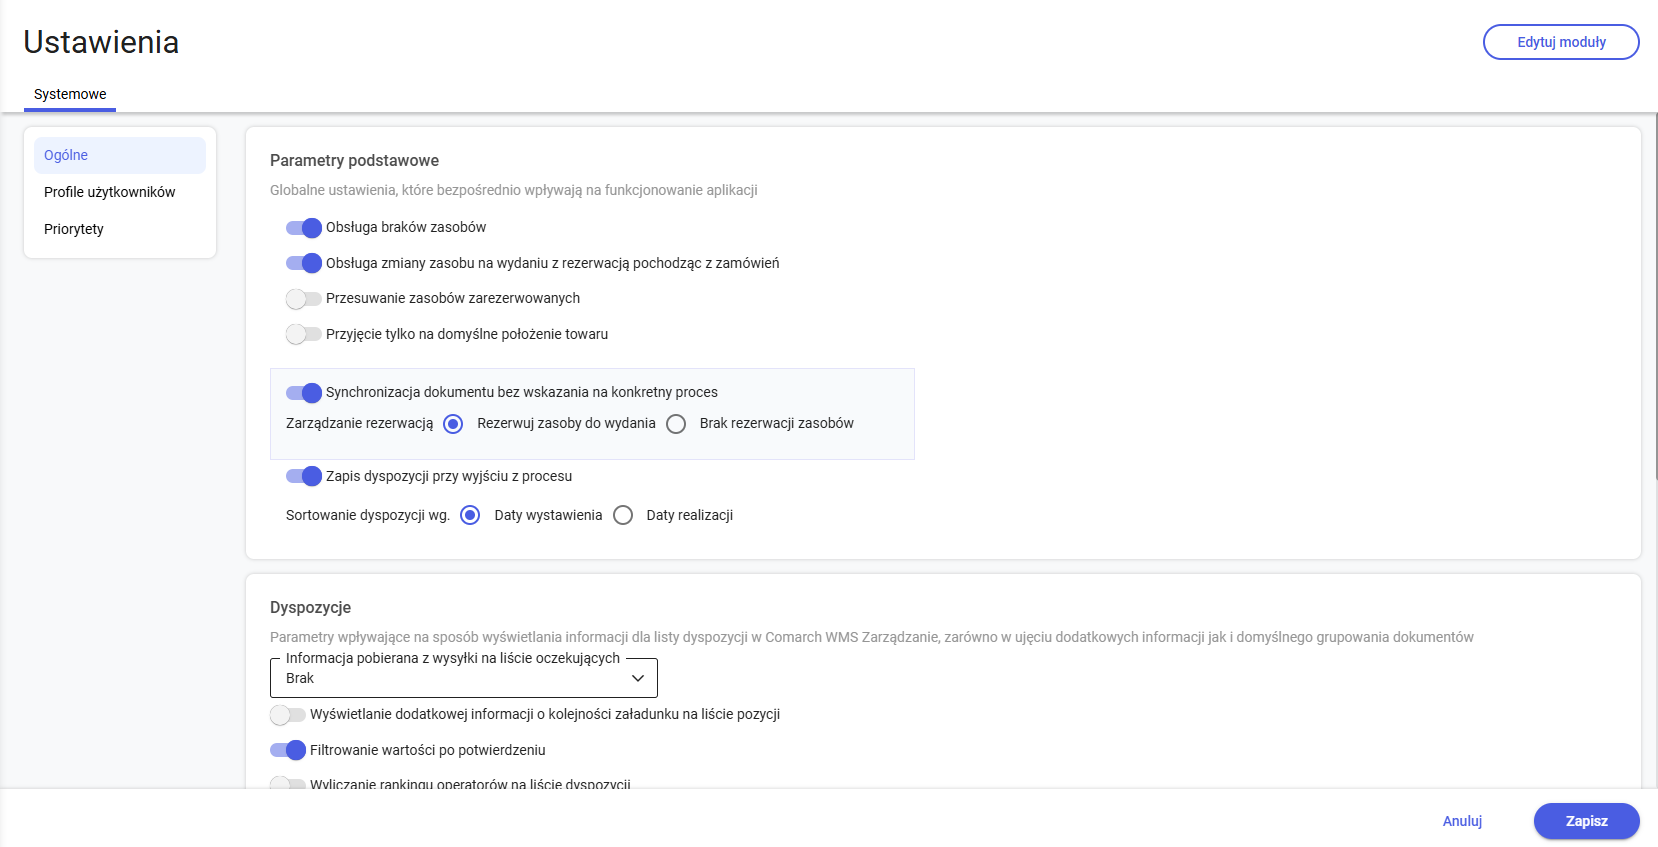Viewport: 1658px width, 847px height.
Task: Open Profile użytkowników section
Action: click(110, 192)
